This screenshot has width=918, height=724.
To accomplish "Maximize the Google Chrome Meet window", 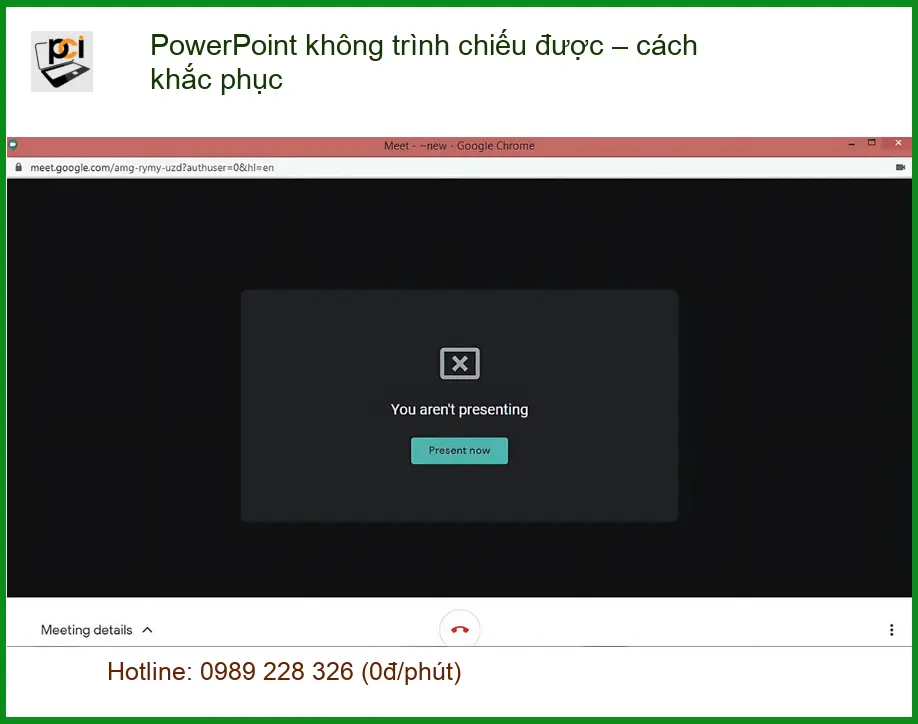I will tap(872, 143).
